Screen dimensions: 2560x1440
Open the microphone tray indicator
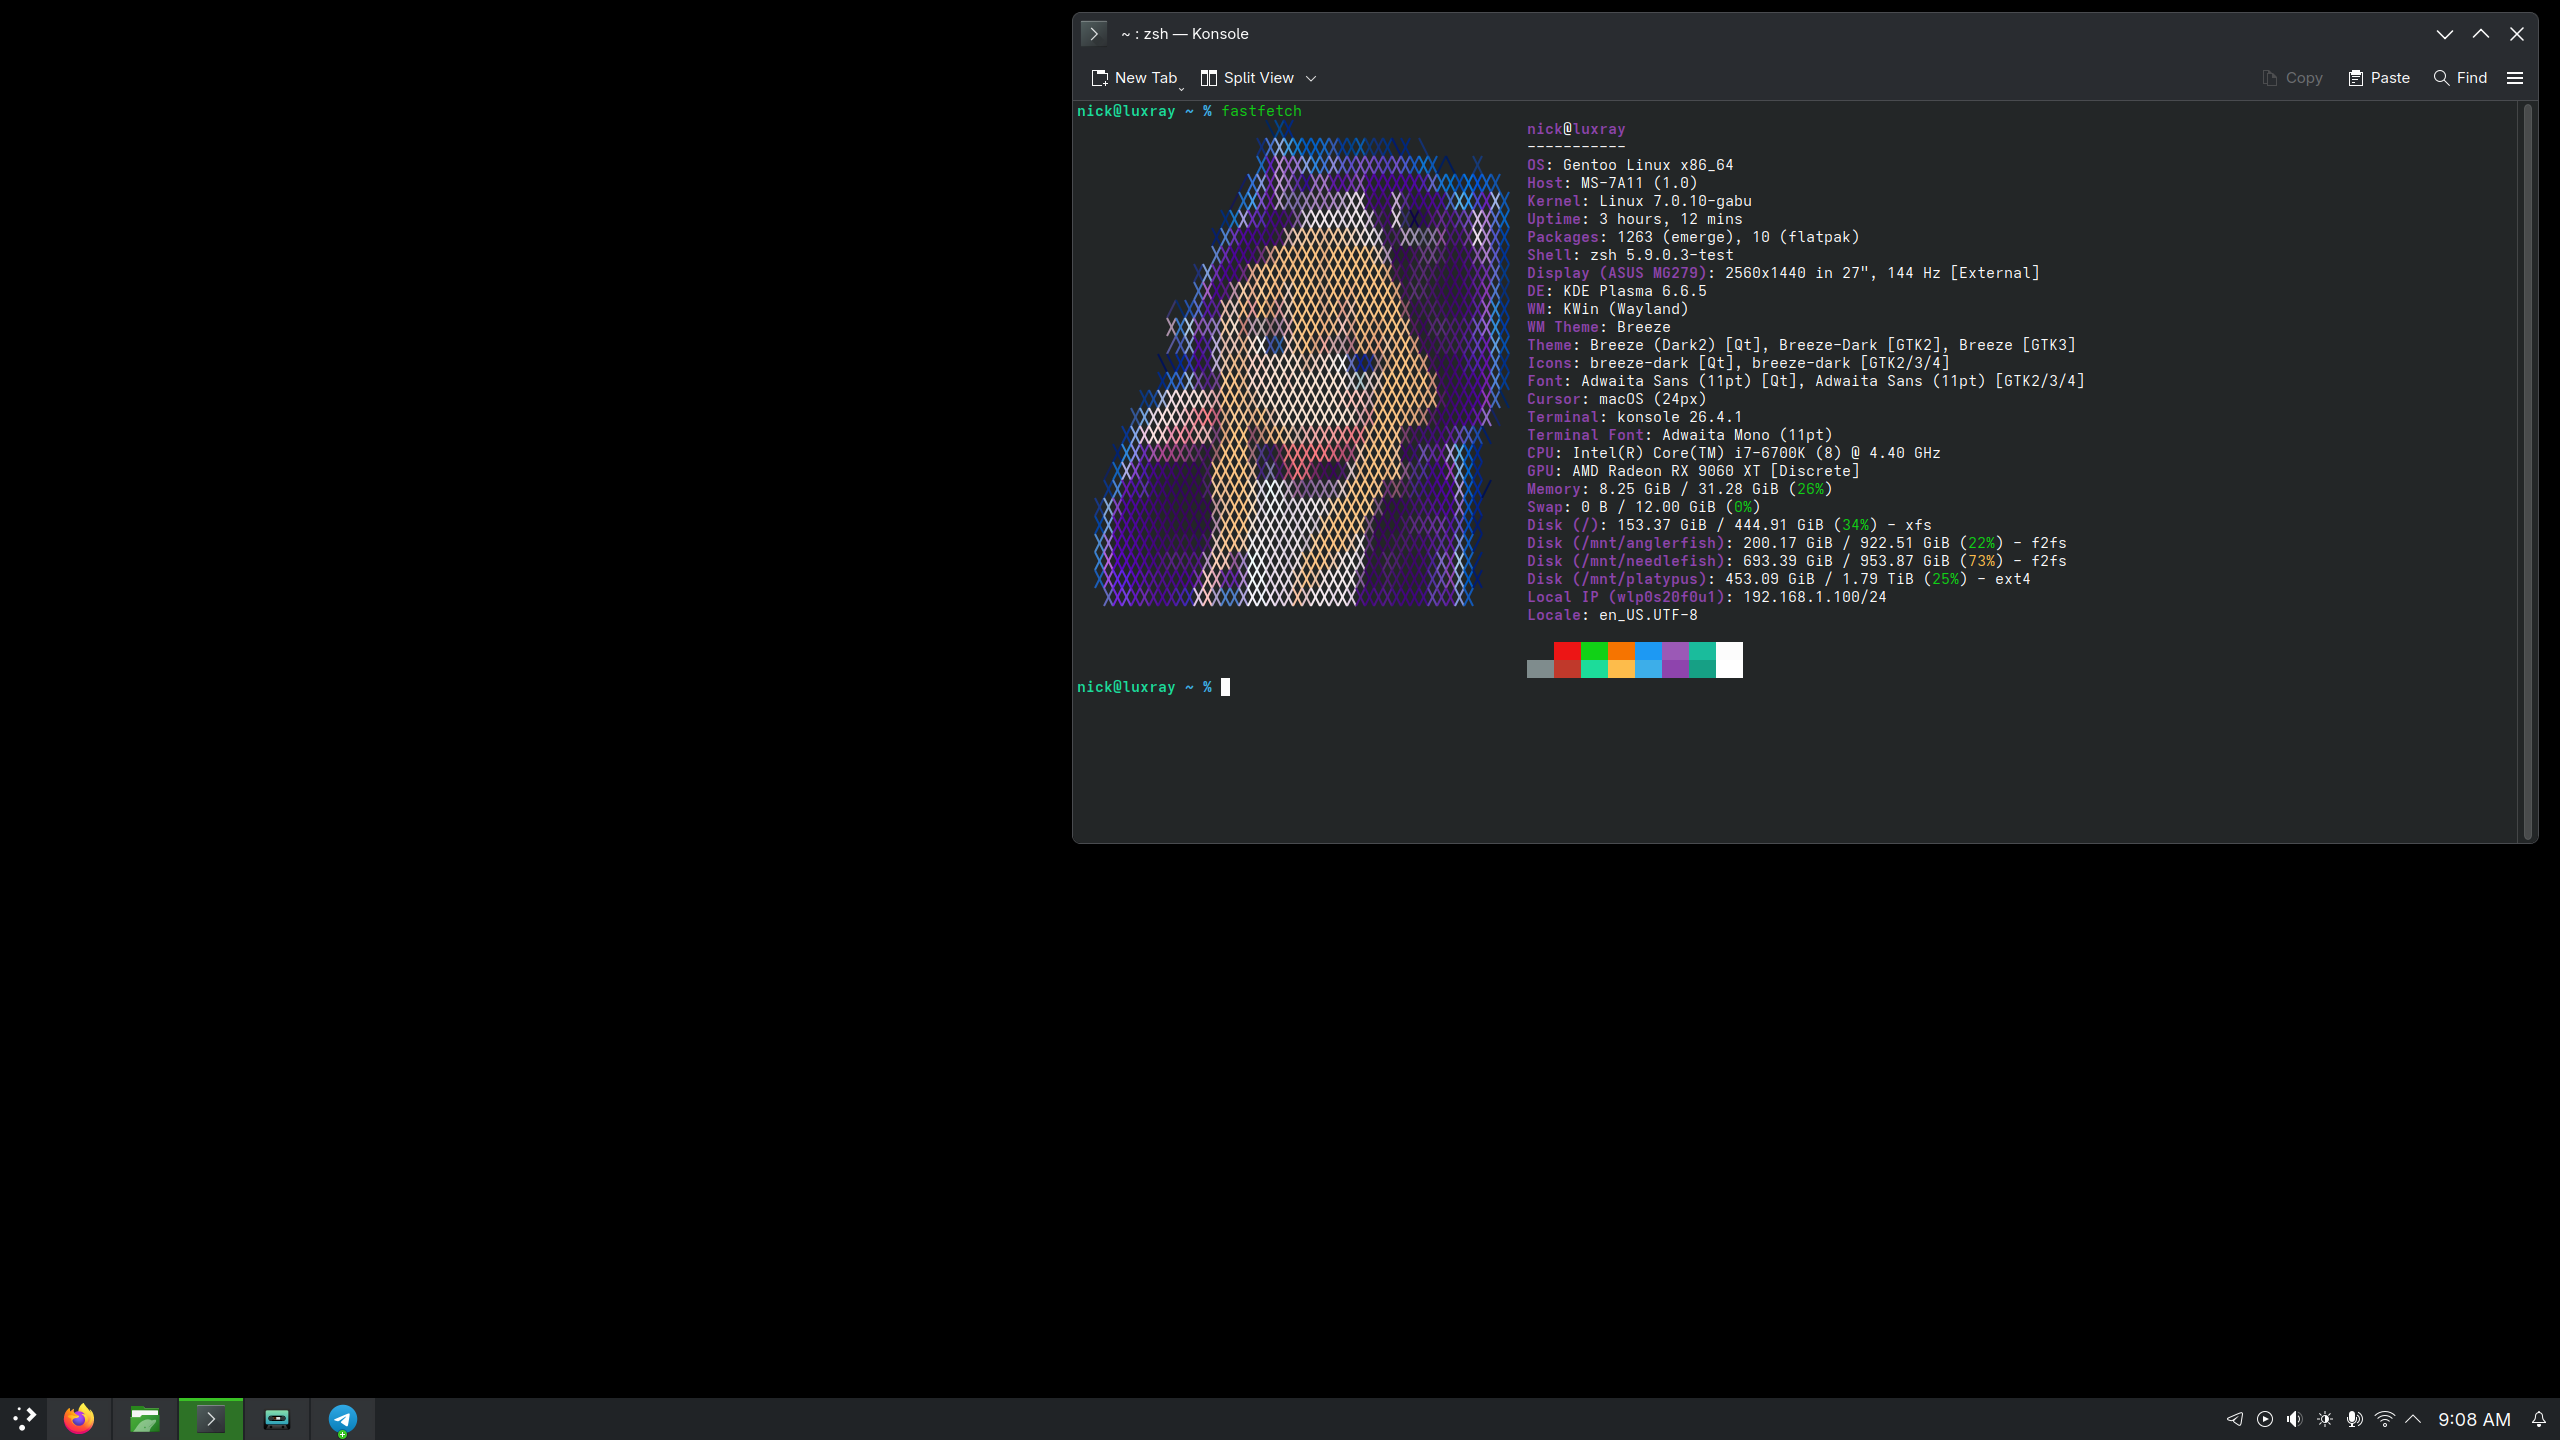(2354, 1419)
